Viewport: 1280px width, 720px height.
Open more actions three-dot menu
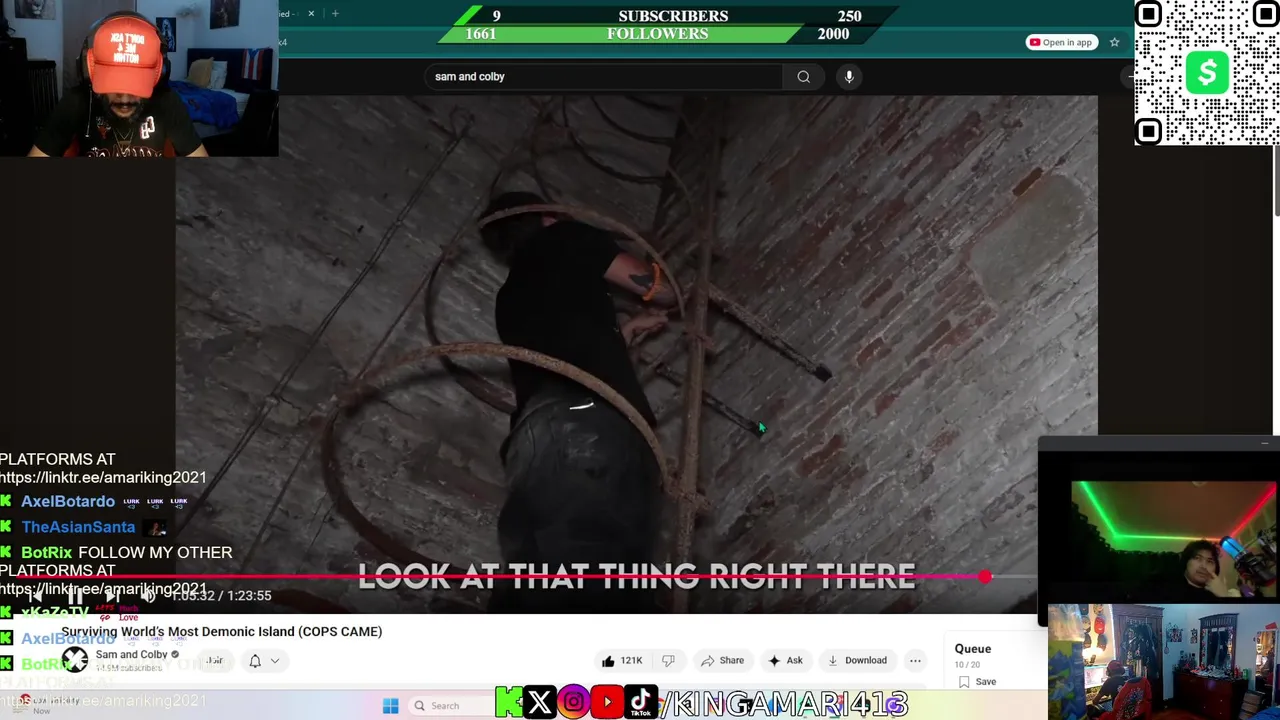915,661
